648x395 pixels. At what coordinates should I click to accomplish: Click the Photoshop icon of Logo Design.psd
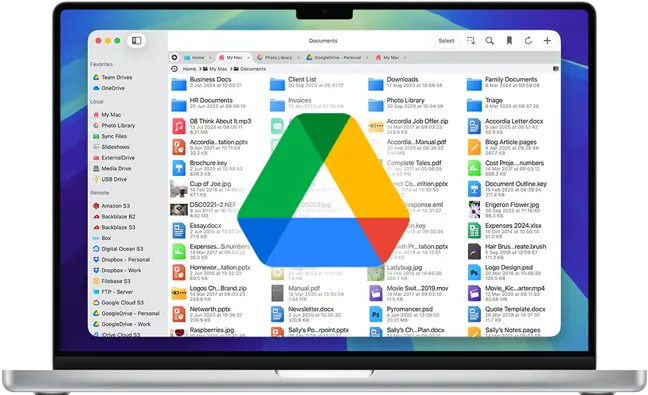point(474,272)
